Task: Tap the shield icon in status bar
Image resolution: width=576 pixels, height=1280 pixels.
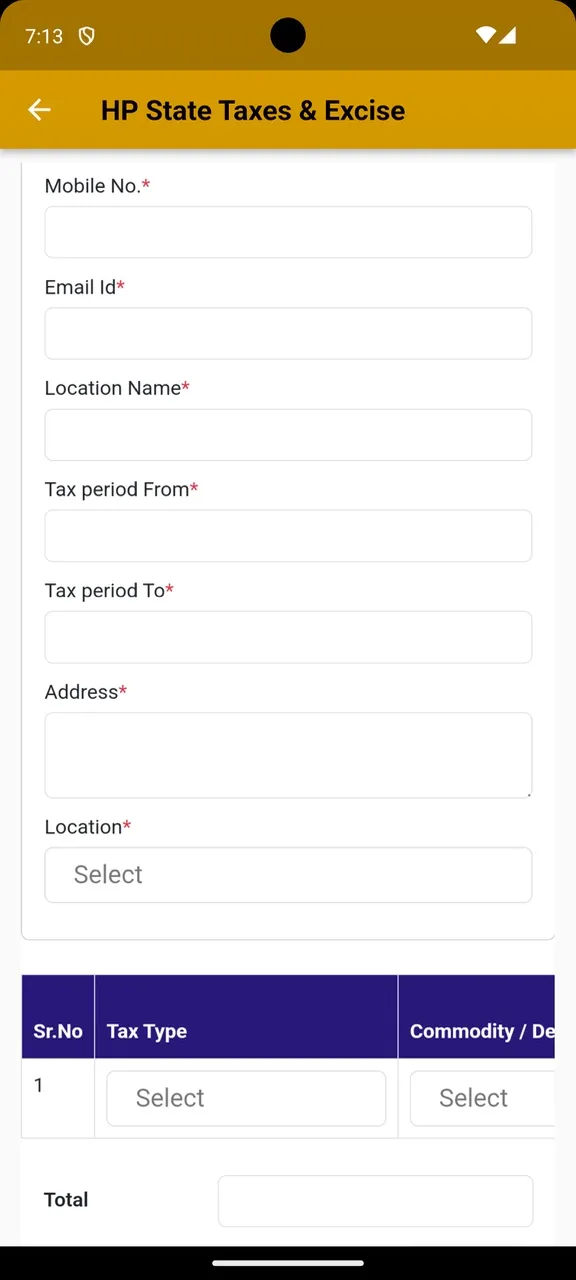Action: (87, 36)
